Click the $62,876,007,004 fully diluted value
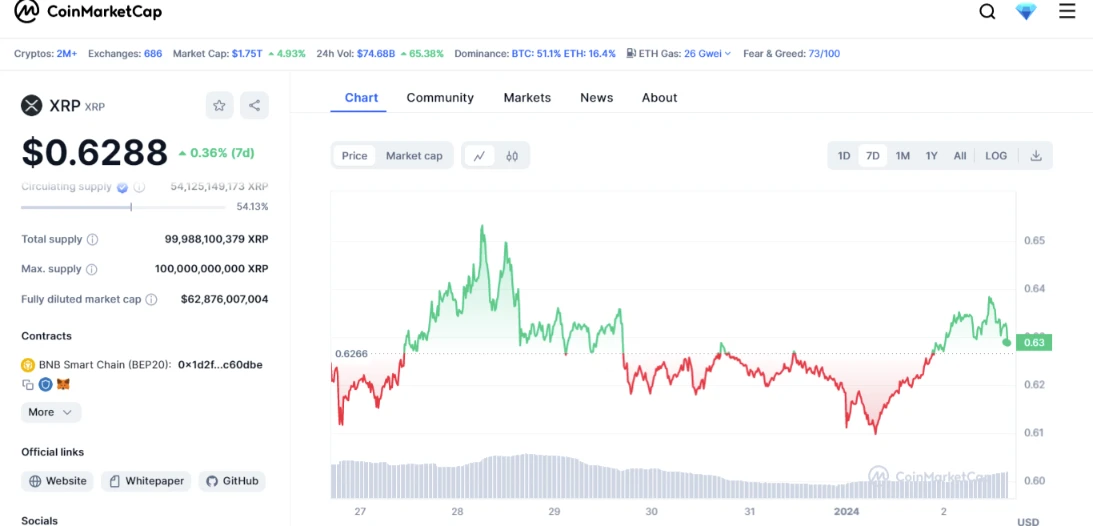The height and width of the screenshot is (526, 1093). click(x=224, y=300)
